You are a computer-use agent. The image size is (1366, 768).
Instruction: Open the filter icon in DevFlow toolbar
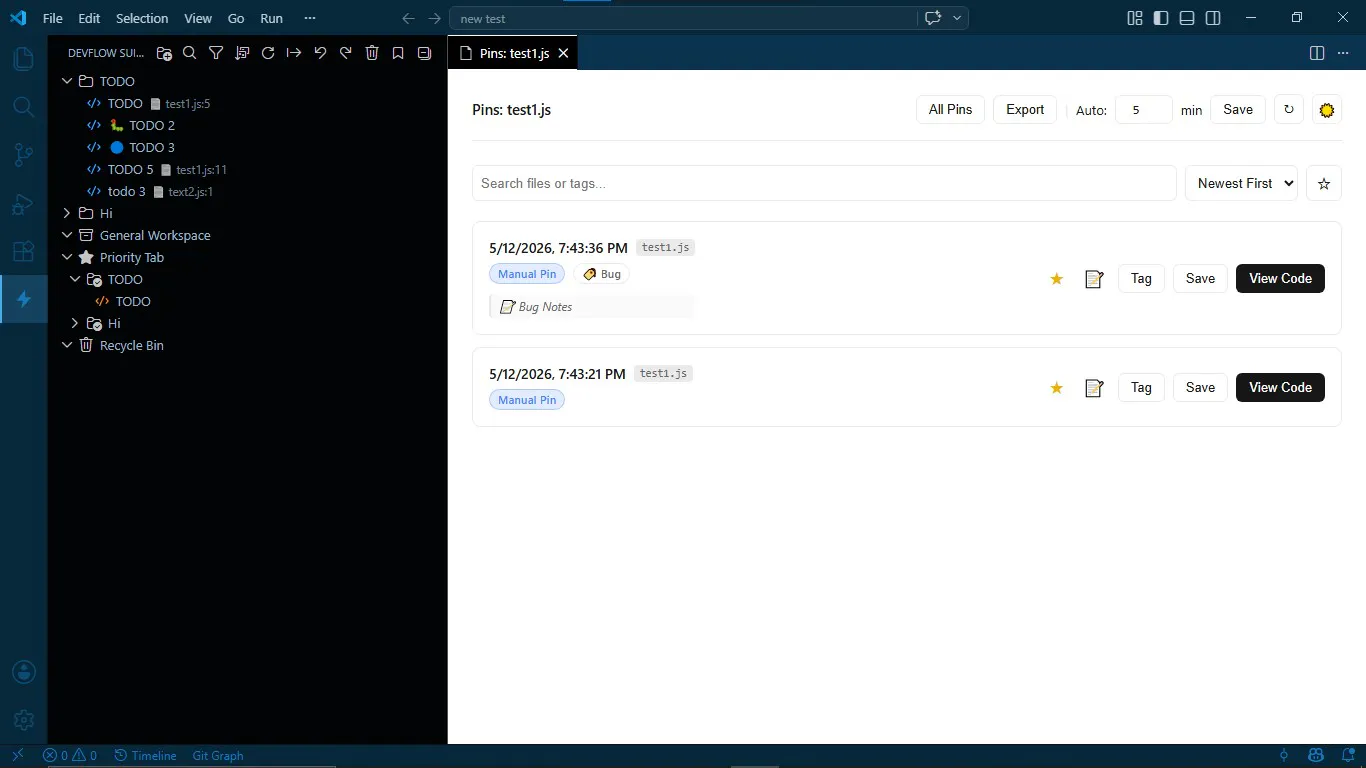coord(216,53)
